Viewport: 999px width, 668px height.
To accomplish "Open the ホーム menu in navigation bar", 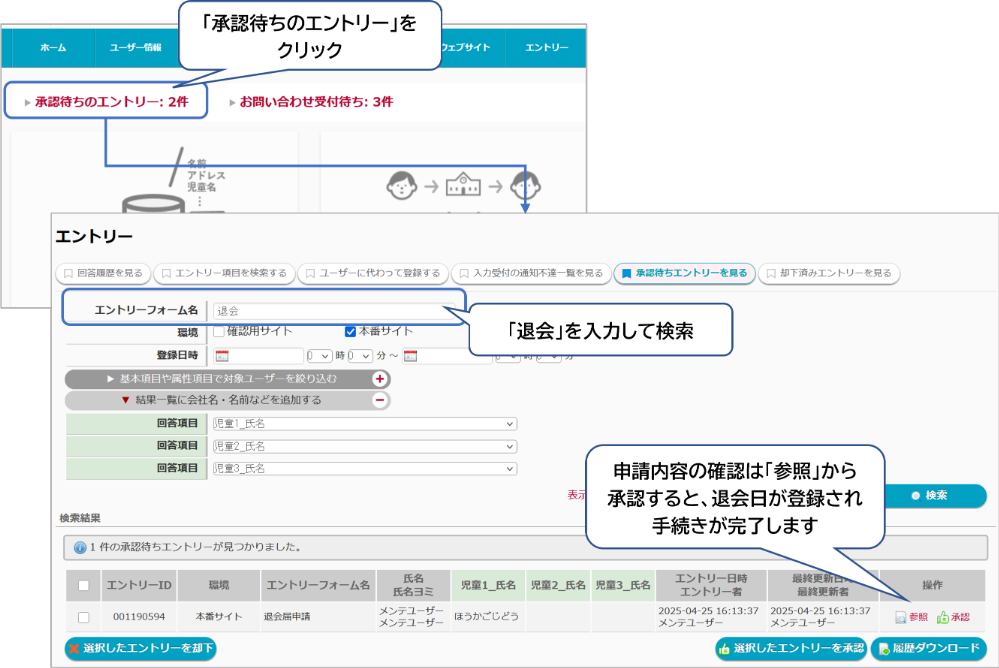I will click(x=53, y=48).
